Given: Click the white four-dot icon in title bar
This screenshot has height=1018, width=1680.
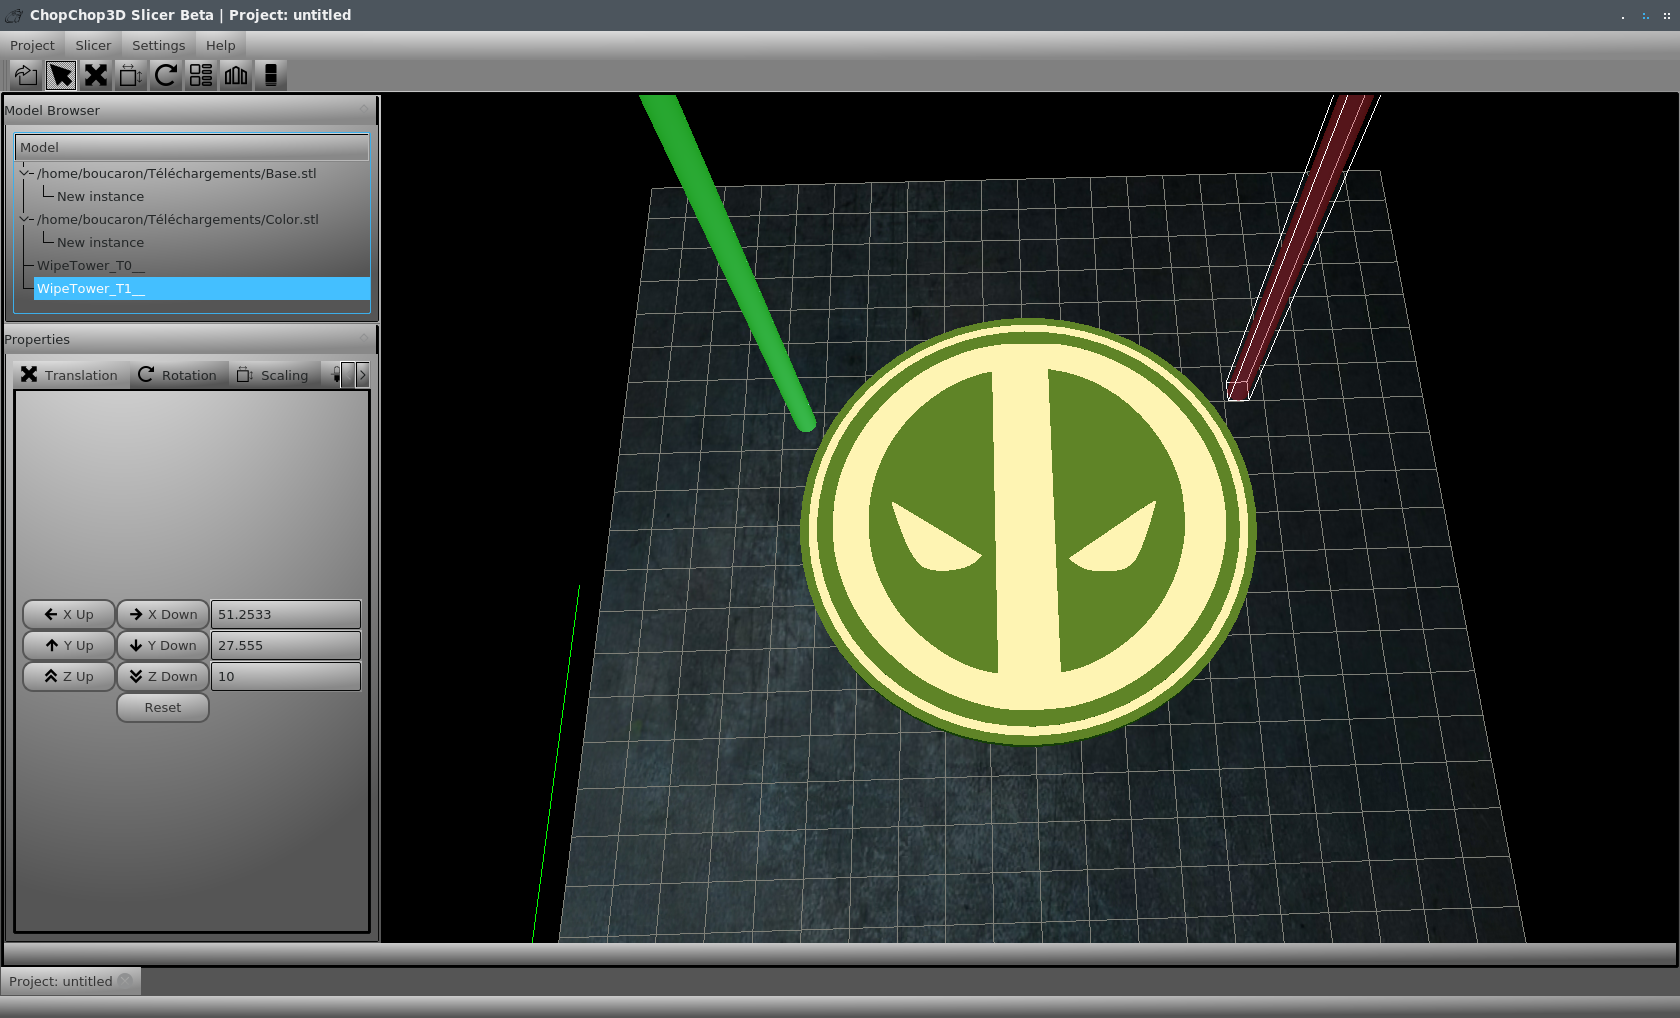Looking at the screenshot, I should (1666, 16).
